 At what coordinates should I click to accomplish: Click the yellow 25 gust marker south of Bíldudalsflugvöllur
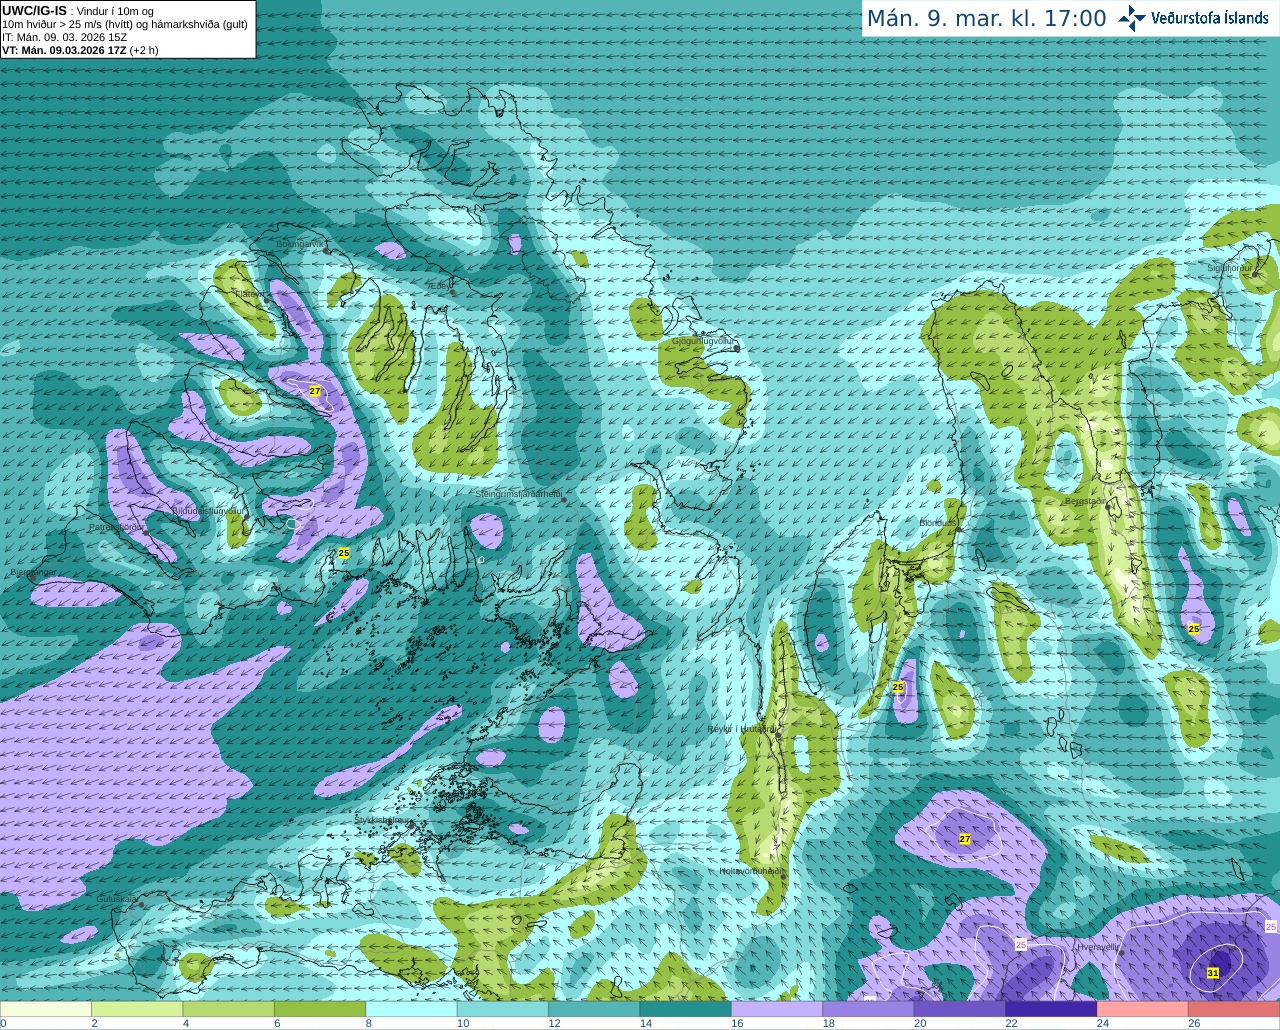344,553
